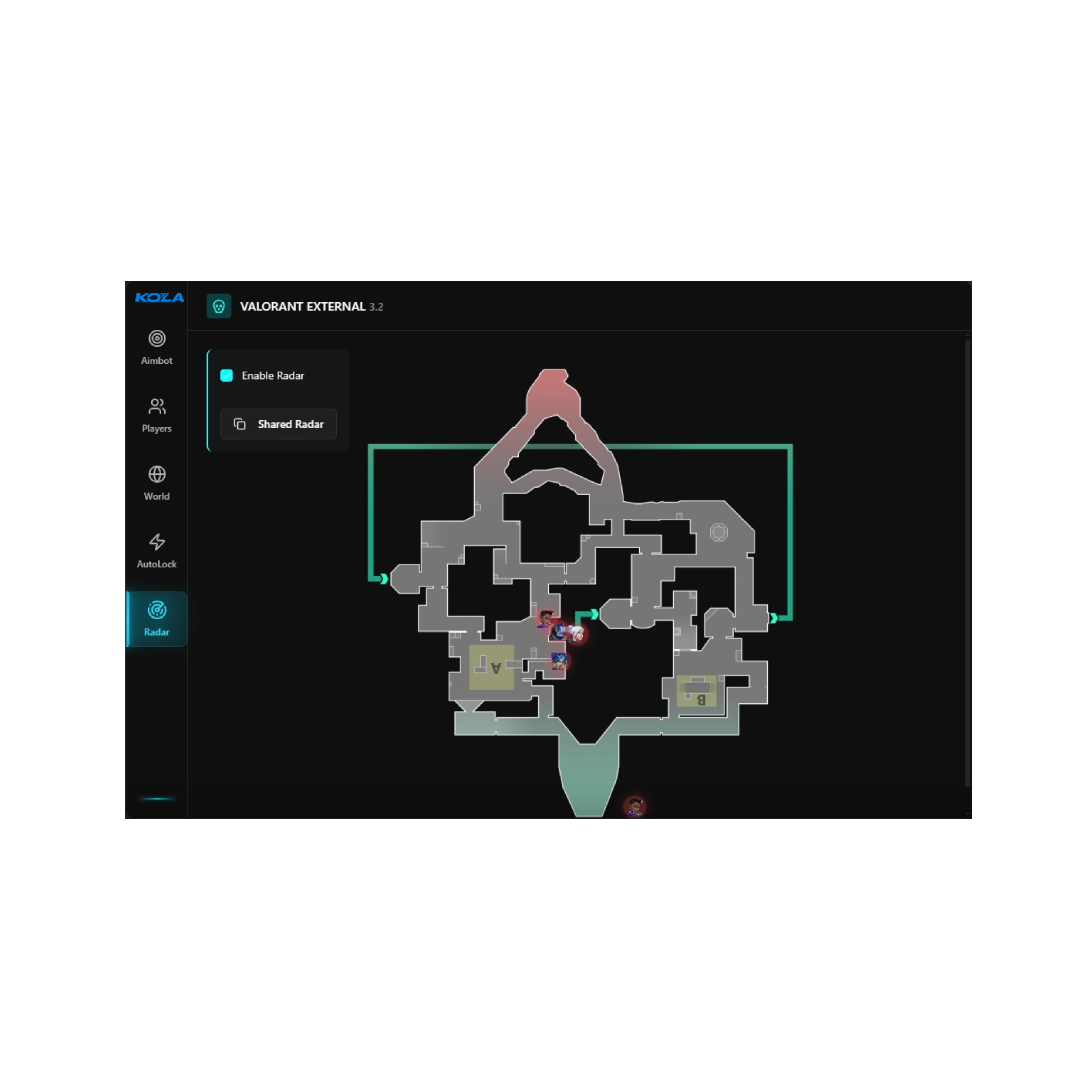Open the AutoLock lightning bolt section

pos(157,550)
